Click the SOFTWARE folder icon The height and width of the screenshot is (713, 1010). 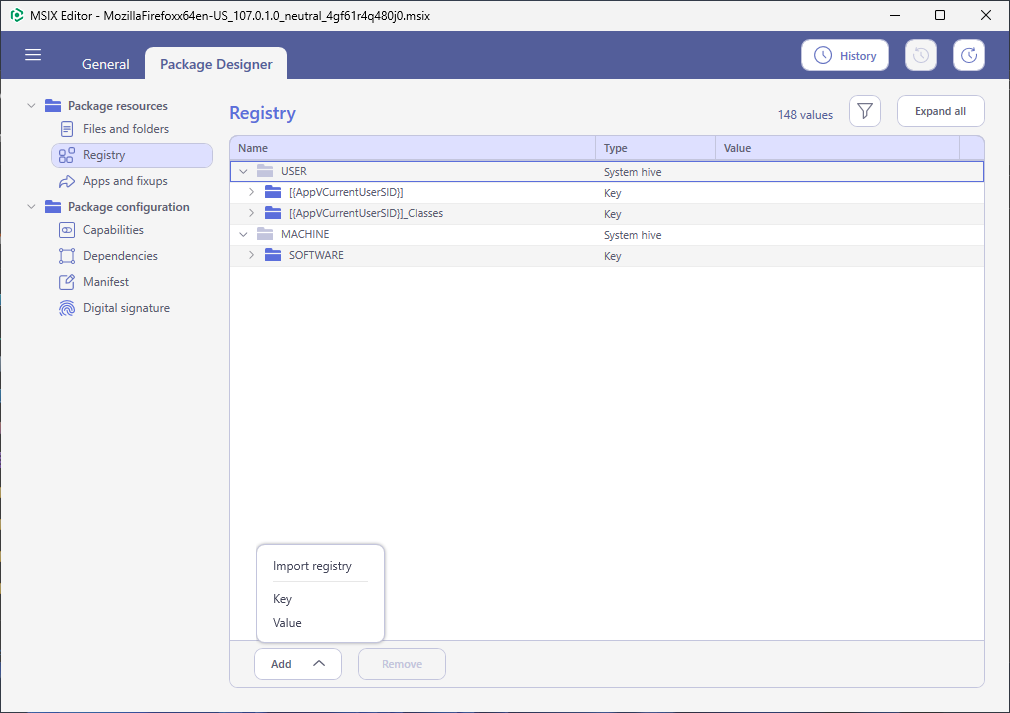pyautogui.click(x=273, y=255)
